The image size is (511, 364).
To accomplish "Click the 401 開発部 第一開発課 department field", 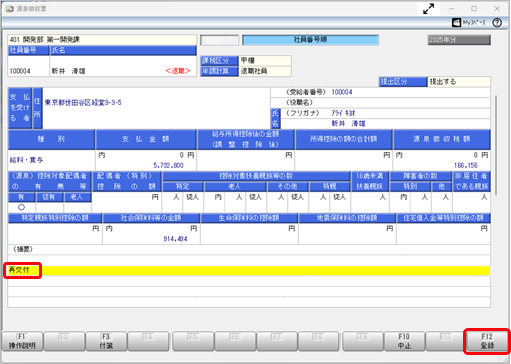I will (102, 40).
